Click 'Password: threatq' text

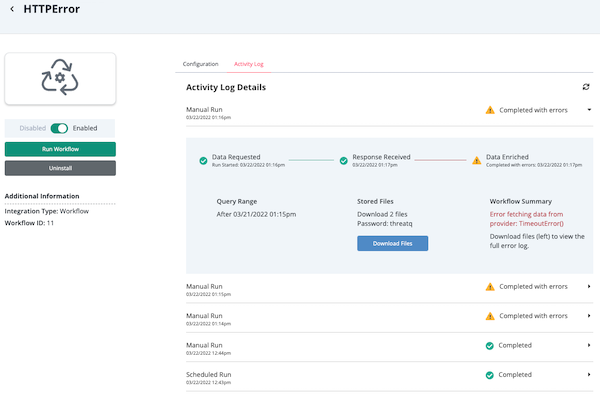point(385,223)
